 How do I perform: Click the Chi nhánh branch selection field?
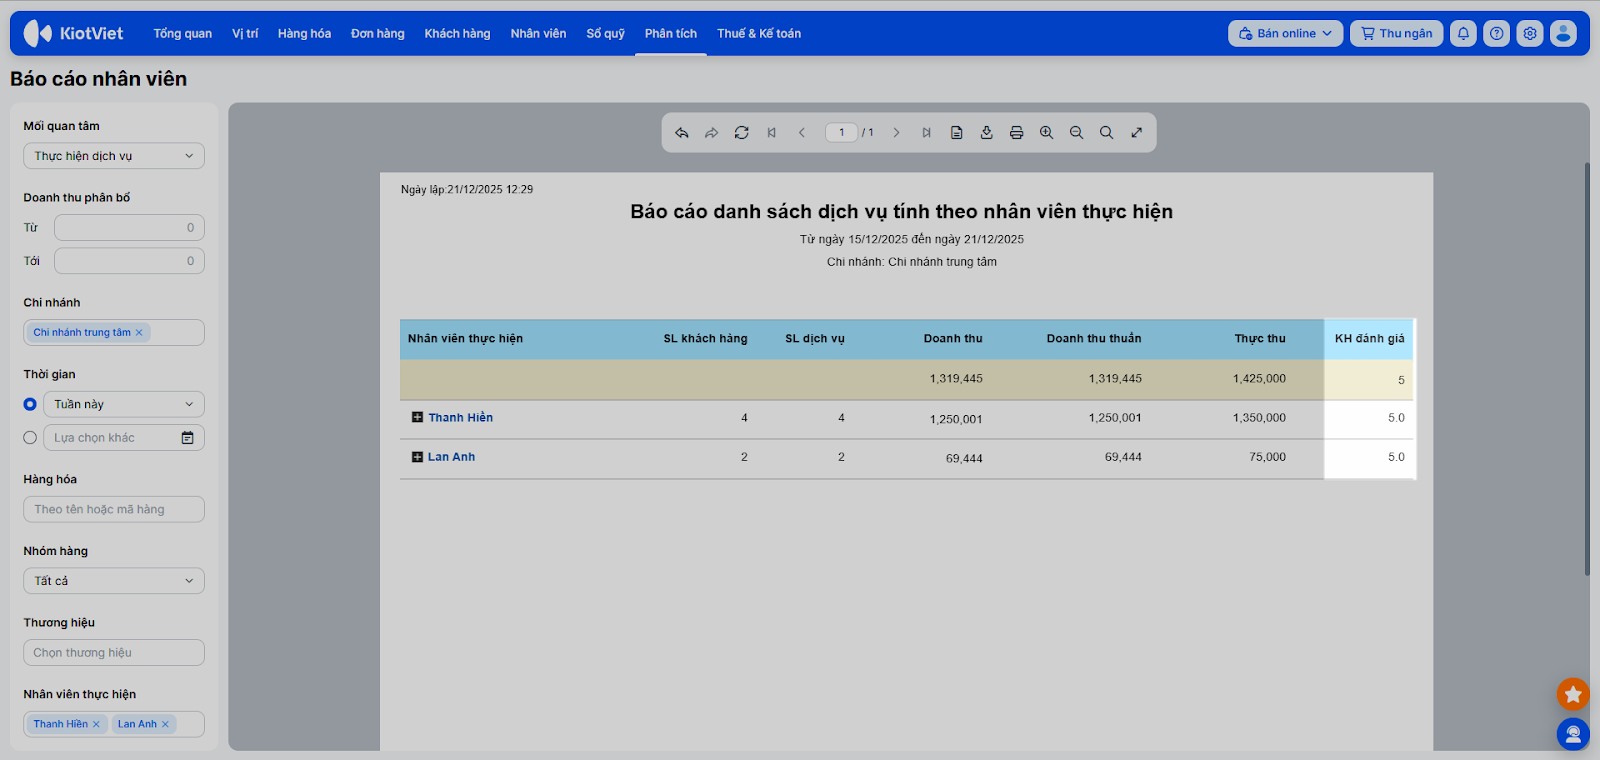coord(114,333)
